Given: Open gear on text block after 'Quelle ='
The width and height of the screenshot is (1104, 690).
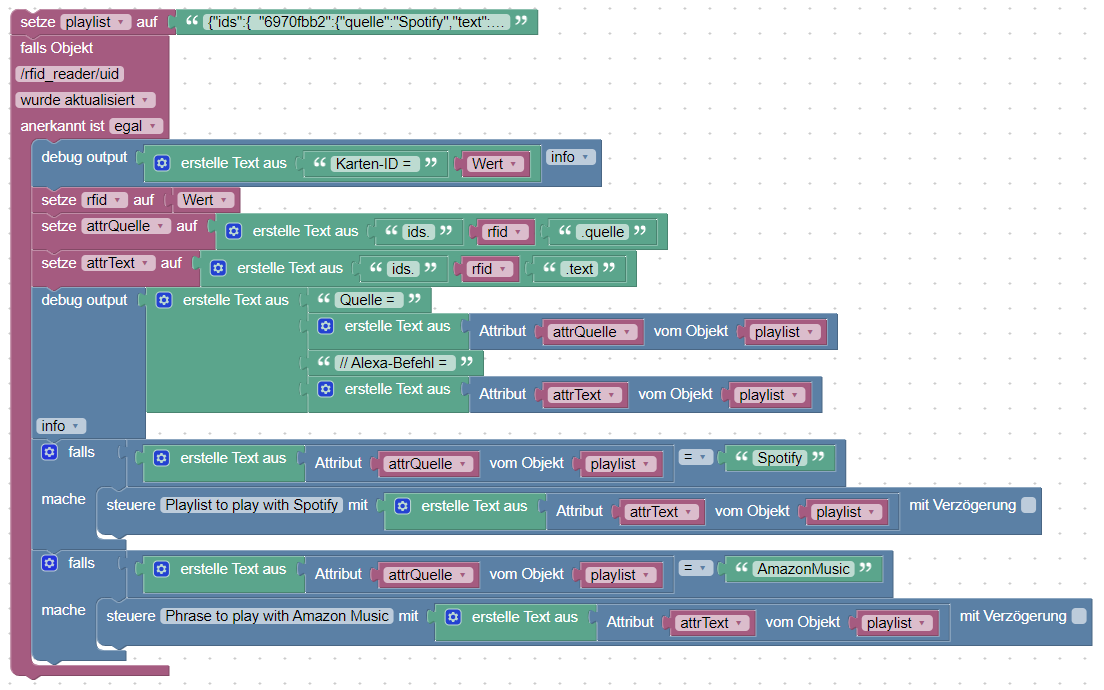Looking at the screenshot, I should coord(325,326).
